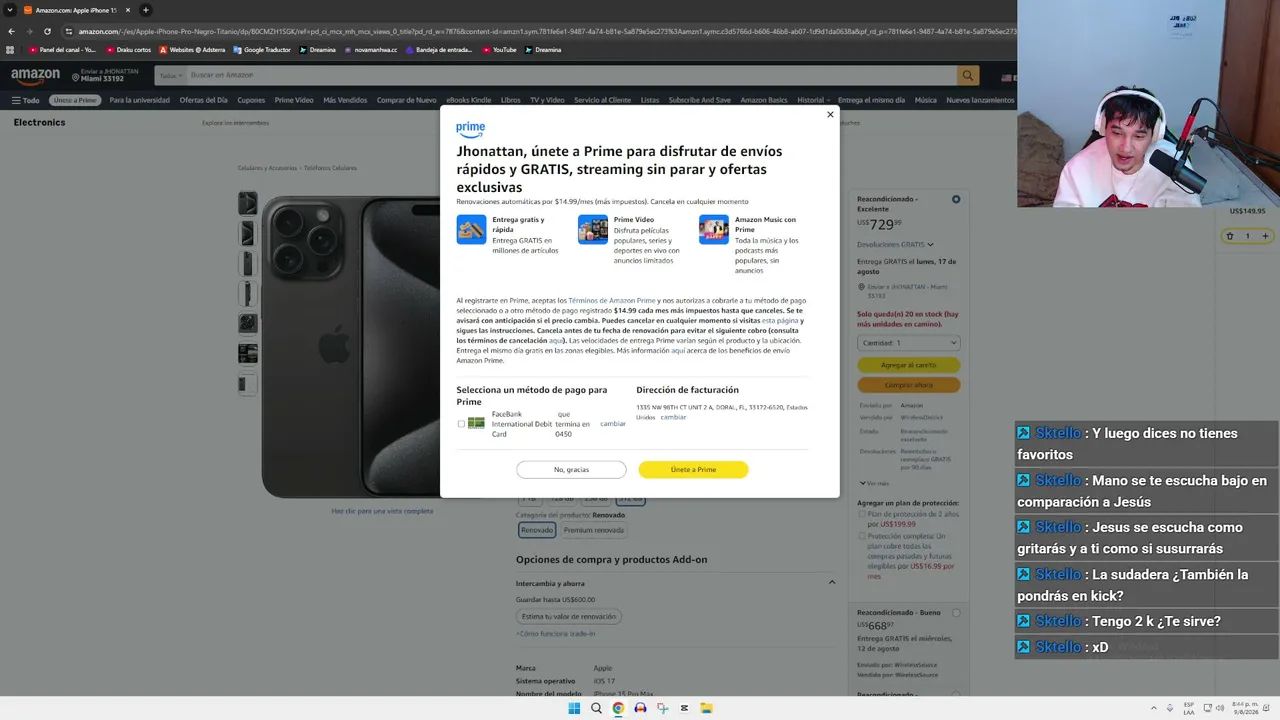Click the 'No, gracias' button
Viewport: 1280px width, 720px height.
[571, 469]
